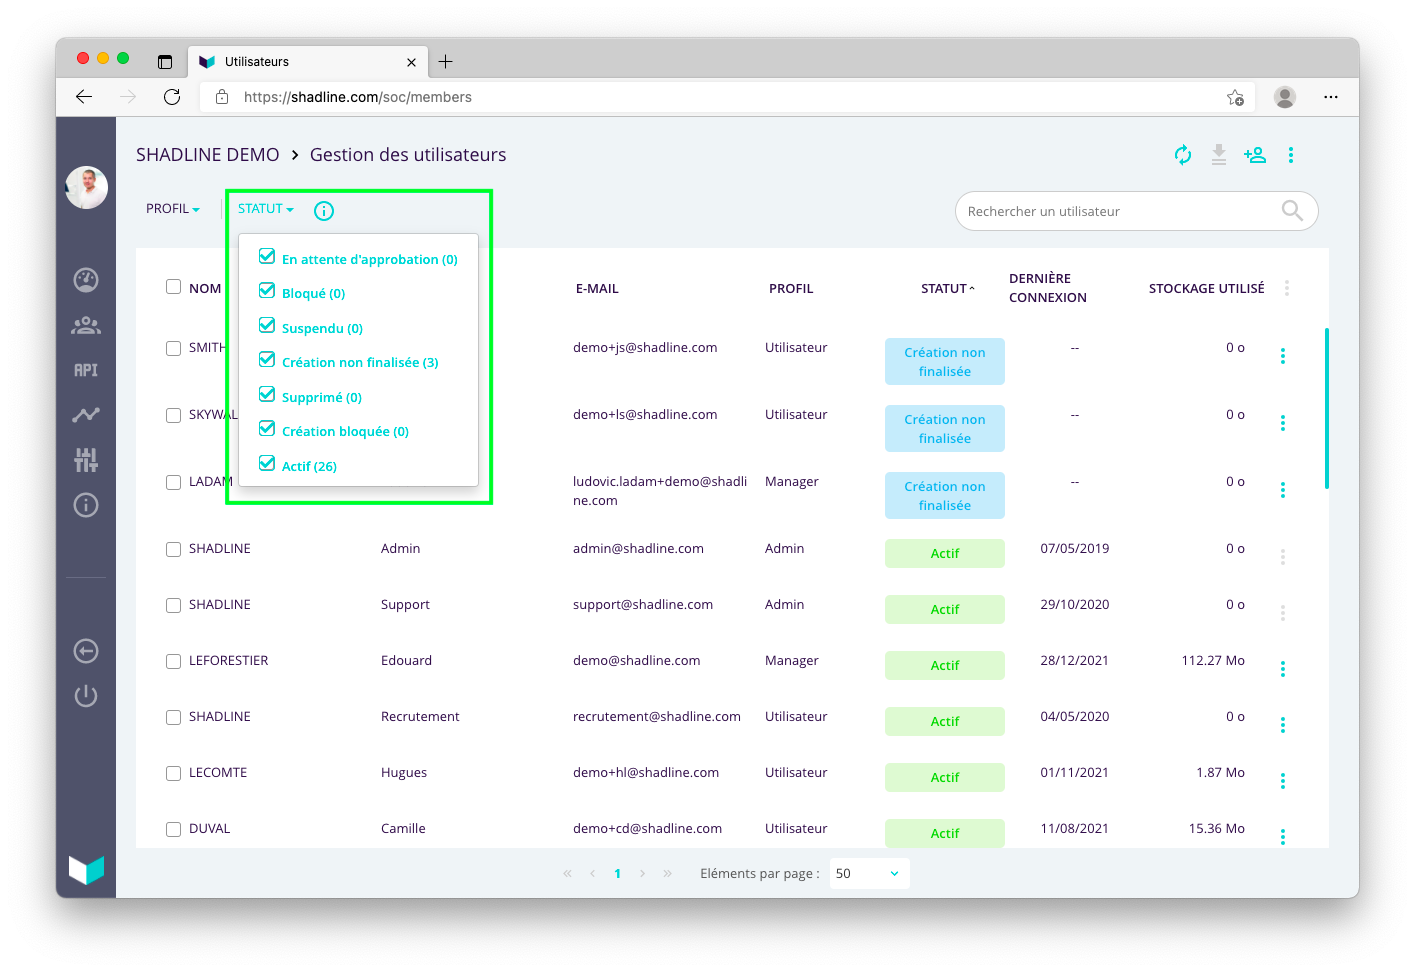
Task: Open the dashboard gauge icon in sidebar
Action: tap(86, 280)
